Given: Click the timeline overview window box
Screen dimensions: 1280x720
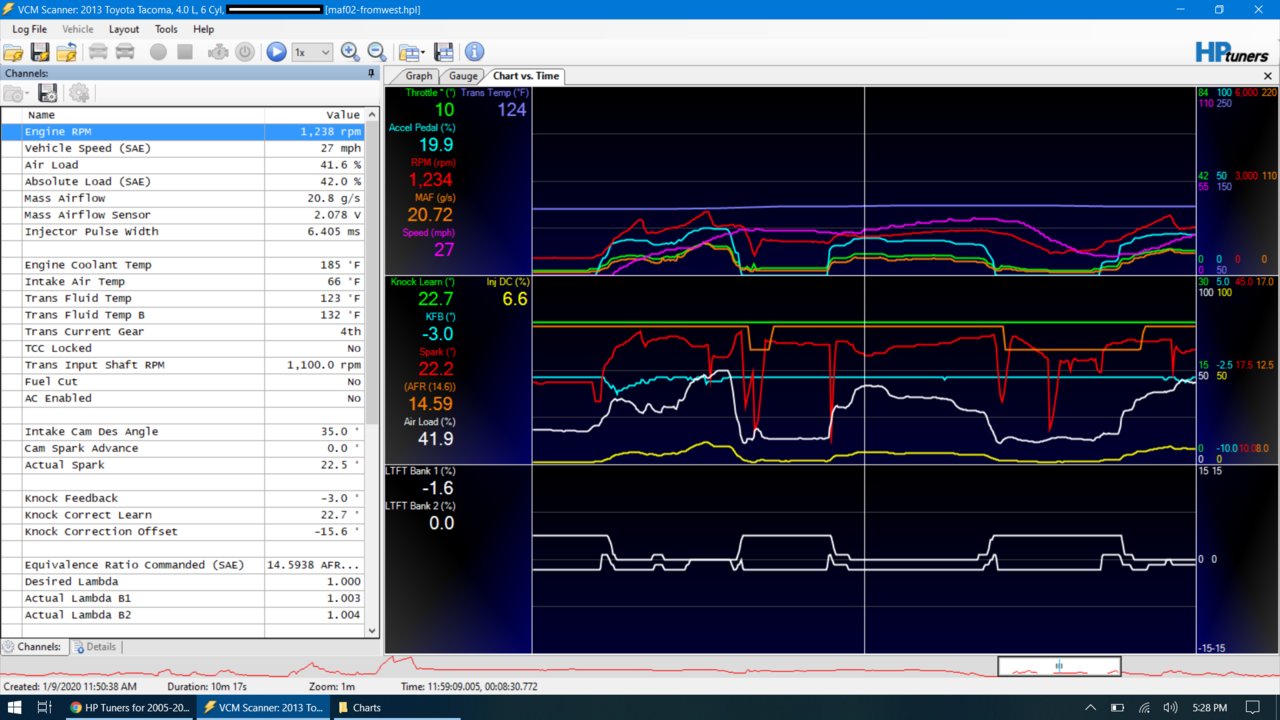Looking at the screenshot, I should tap(1059, 666).
